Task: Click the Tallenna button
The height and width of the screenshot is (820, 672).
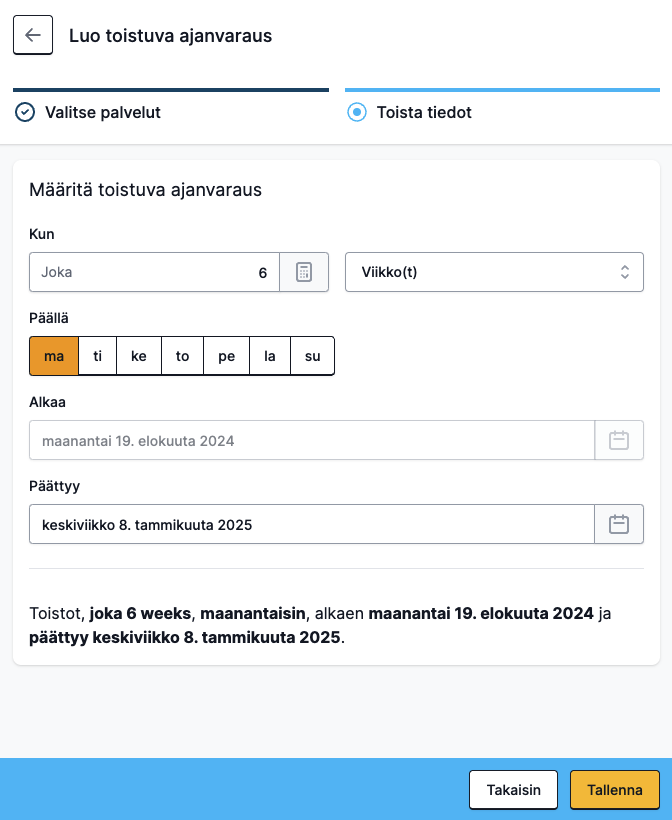Action: [x=614, y=790]
